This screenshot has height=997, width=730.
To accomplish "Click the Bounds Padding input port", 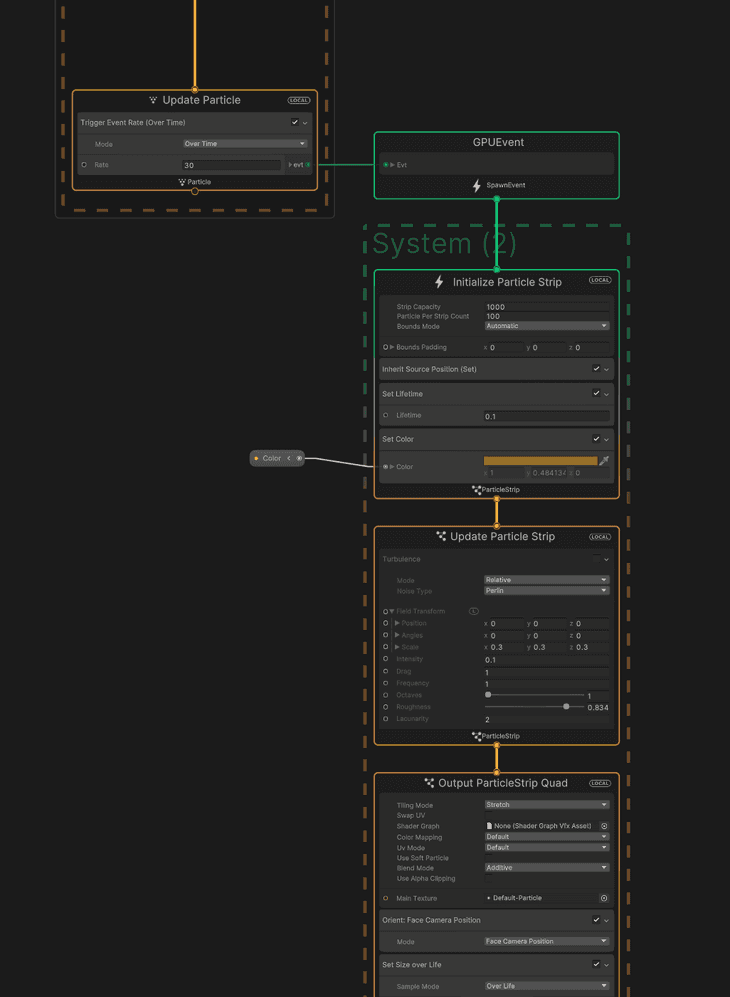I will click(385, 347).
